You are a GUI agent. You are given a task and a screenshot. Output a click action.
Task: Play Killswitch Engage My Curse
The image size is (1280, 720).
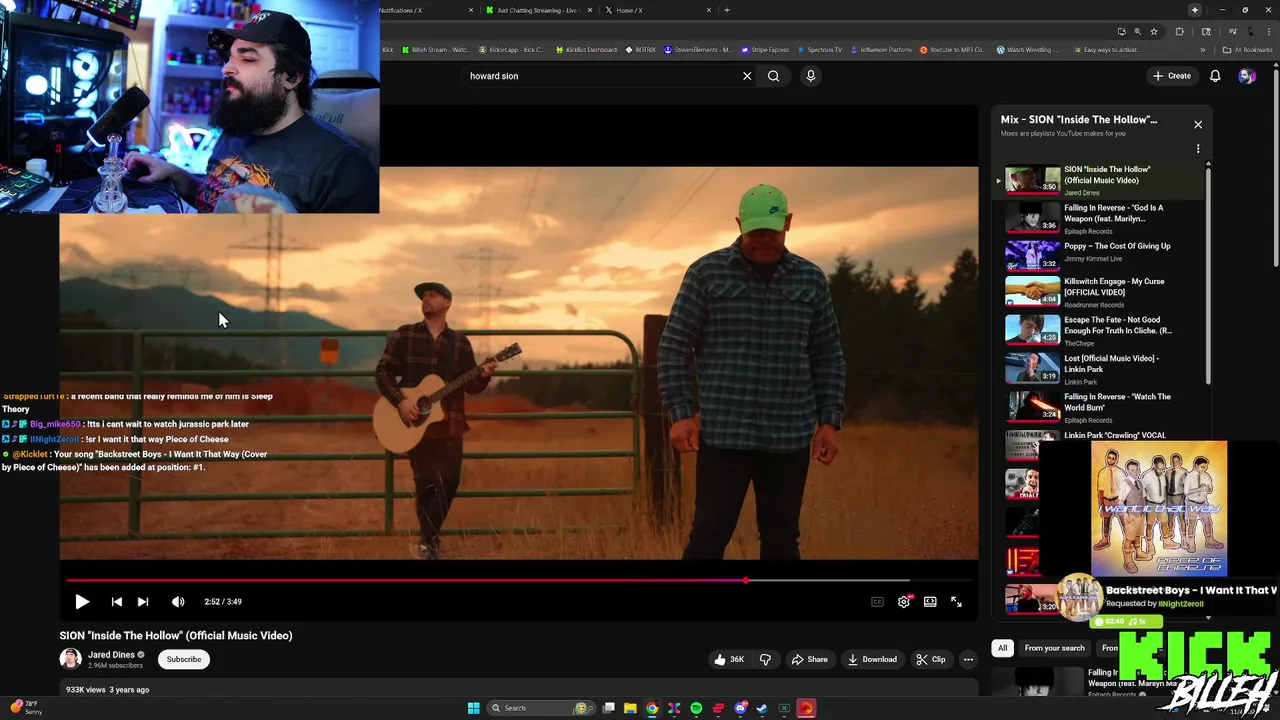click(x=1100, y=291)
